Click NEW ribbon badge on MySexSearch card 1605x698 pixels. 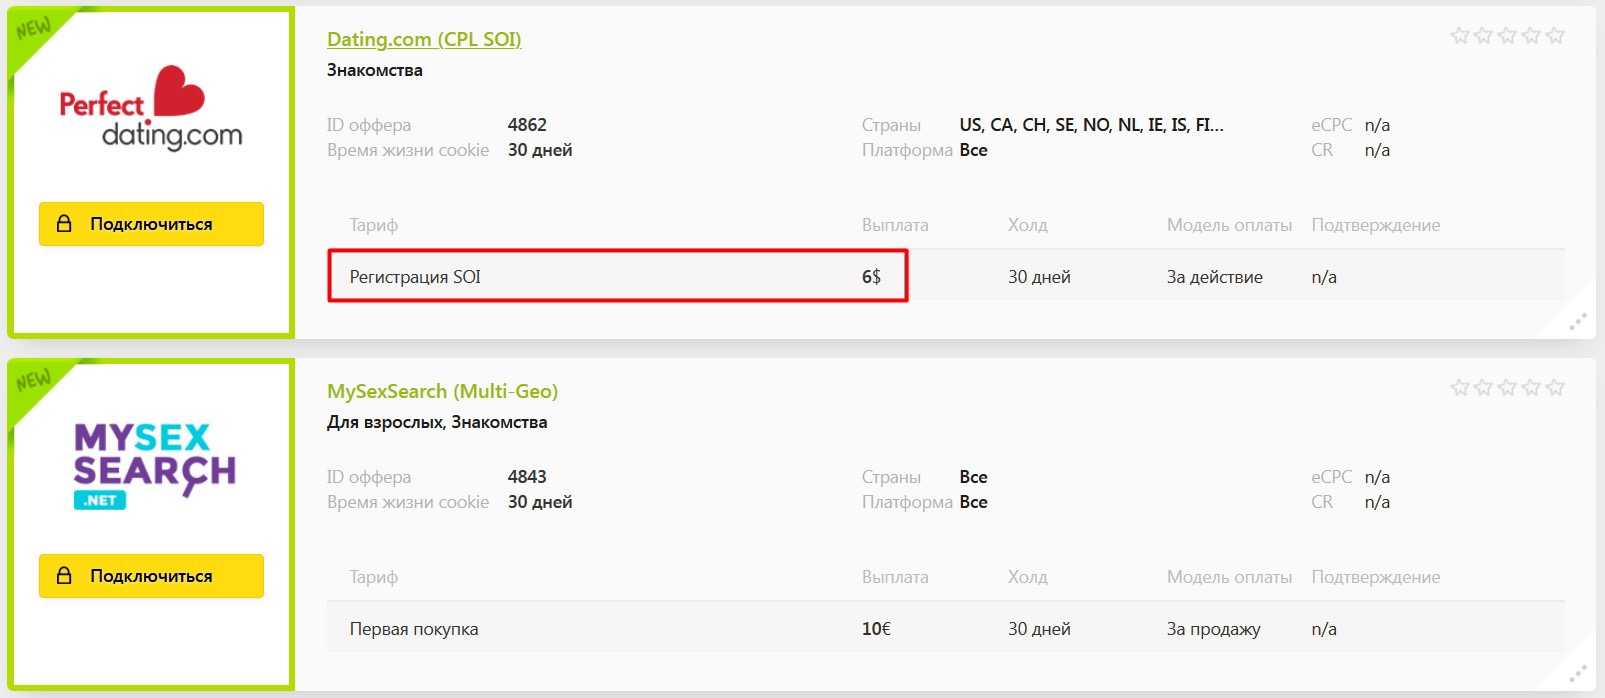coord(32,381)
